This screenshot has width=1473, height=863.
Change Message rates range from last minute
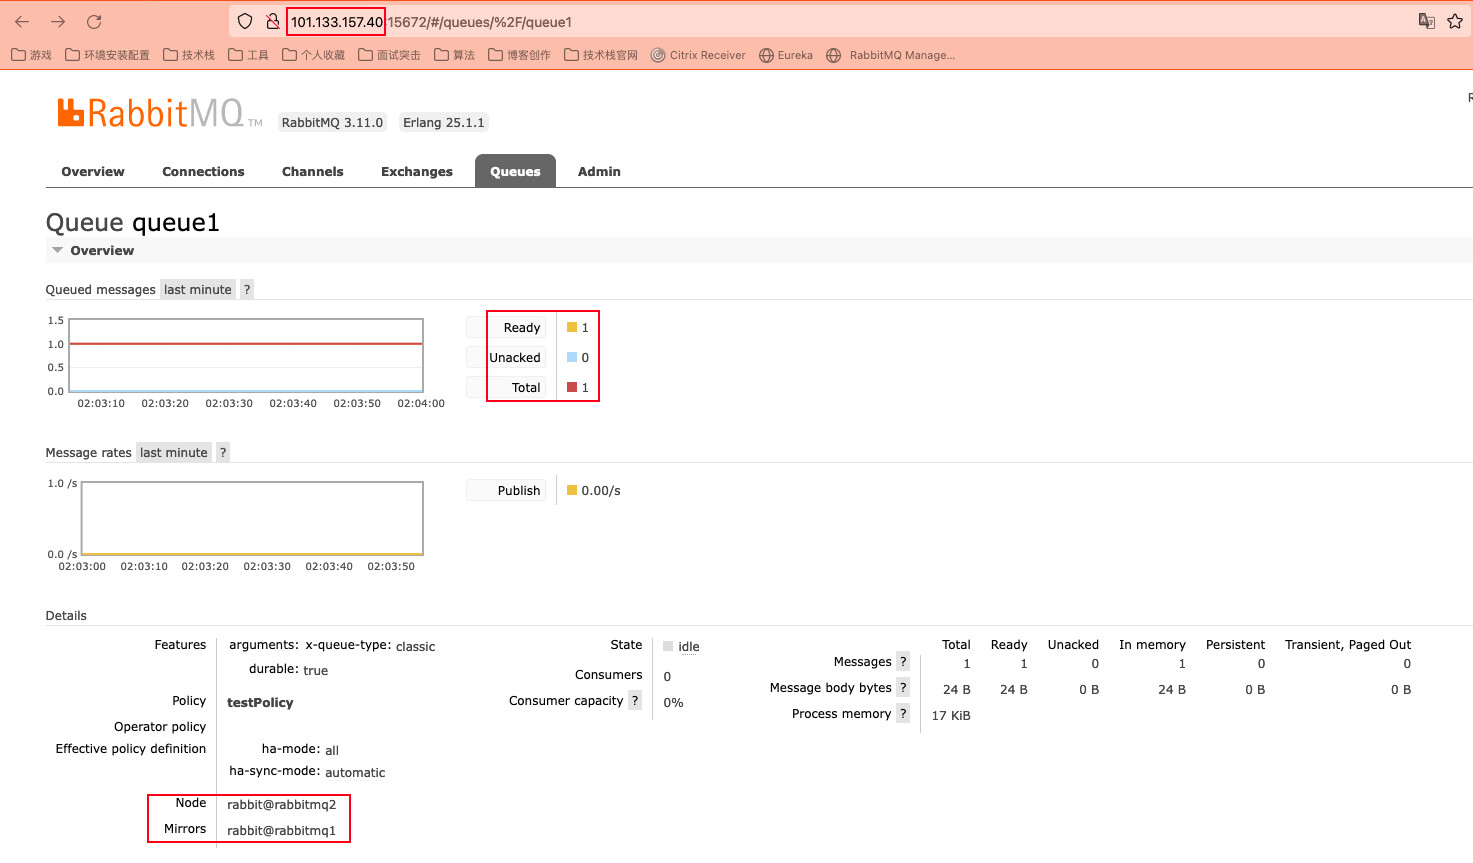pos(174,452)
